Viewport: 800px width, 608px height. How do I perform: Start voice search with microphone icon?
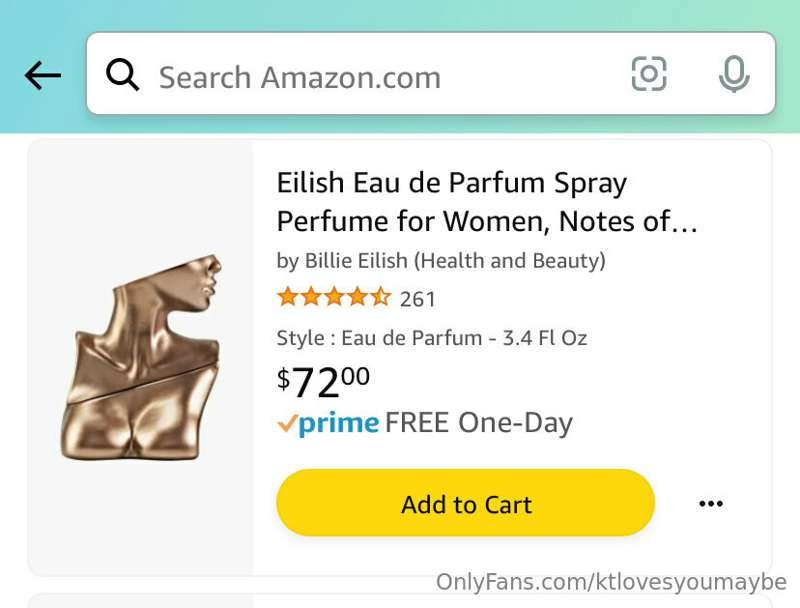(734, 74)
